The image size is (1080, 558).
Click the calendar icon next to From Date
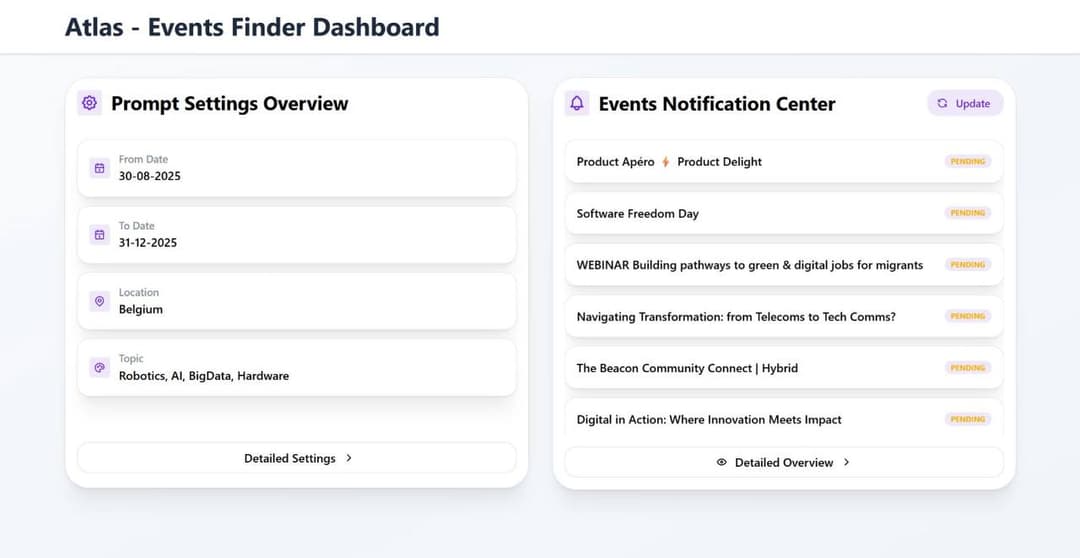[99, 168]
